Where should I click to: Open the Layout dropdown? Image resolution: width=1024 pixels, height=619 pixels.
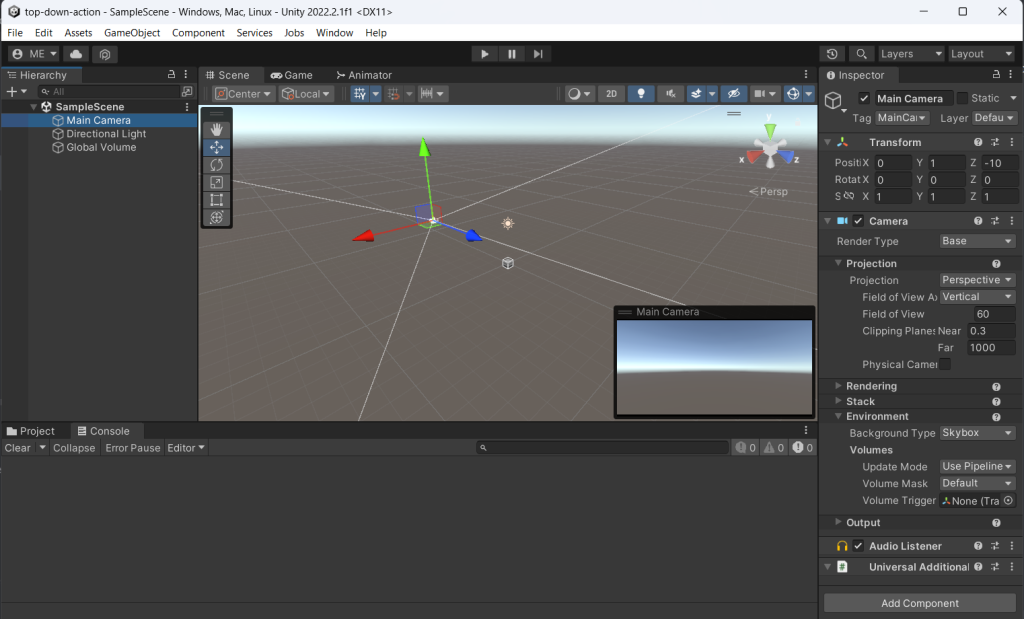[982, 54]
